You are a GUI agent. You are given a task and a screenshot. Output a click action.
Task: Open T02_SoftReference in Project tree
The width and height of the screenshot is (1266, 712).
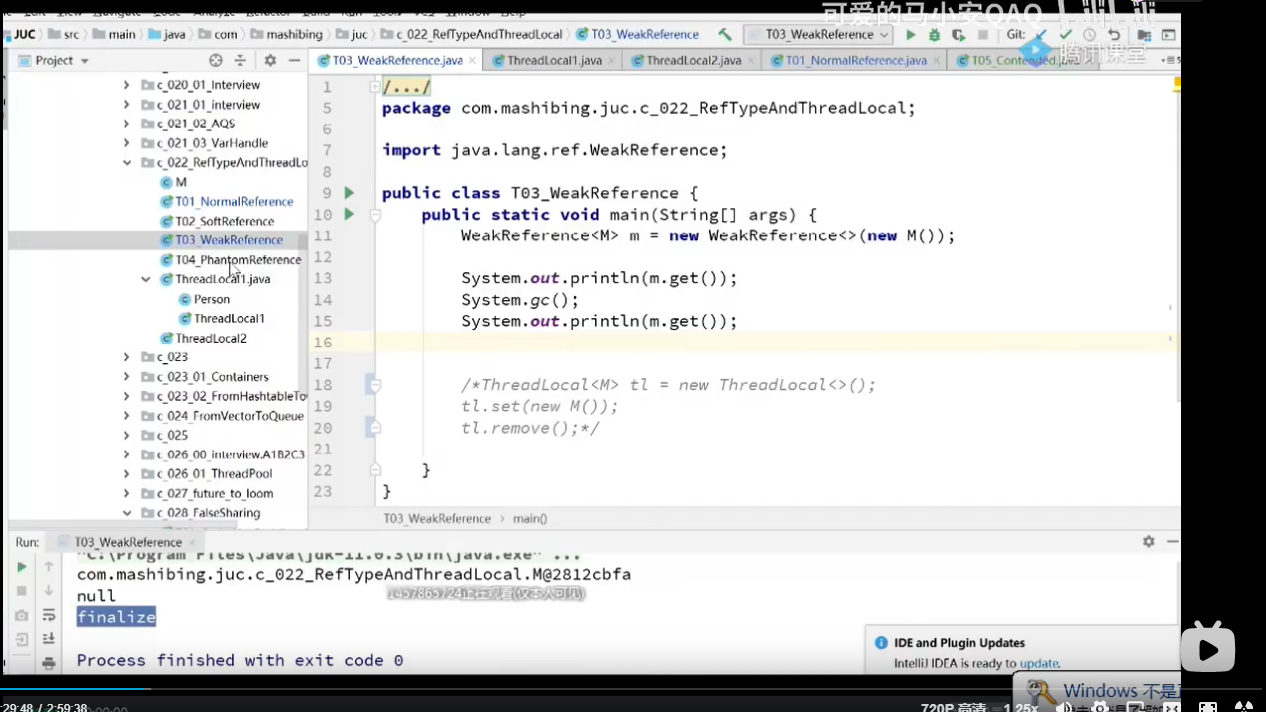[x=224, y=221]
